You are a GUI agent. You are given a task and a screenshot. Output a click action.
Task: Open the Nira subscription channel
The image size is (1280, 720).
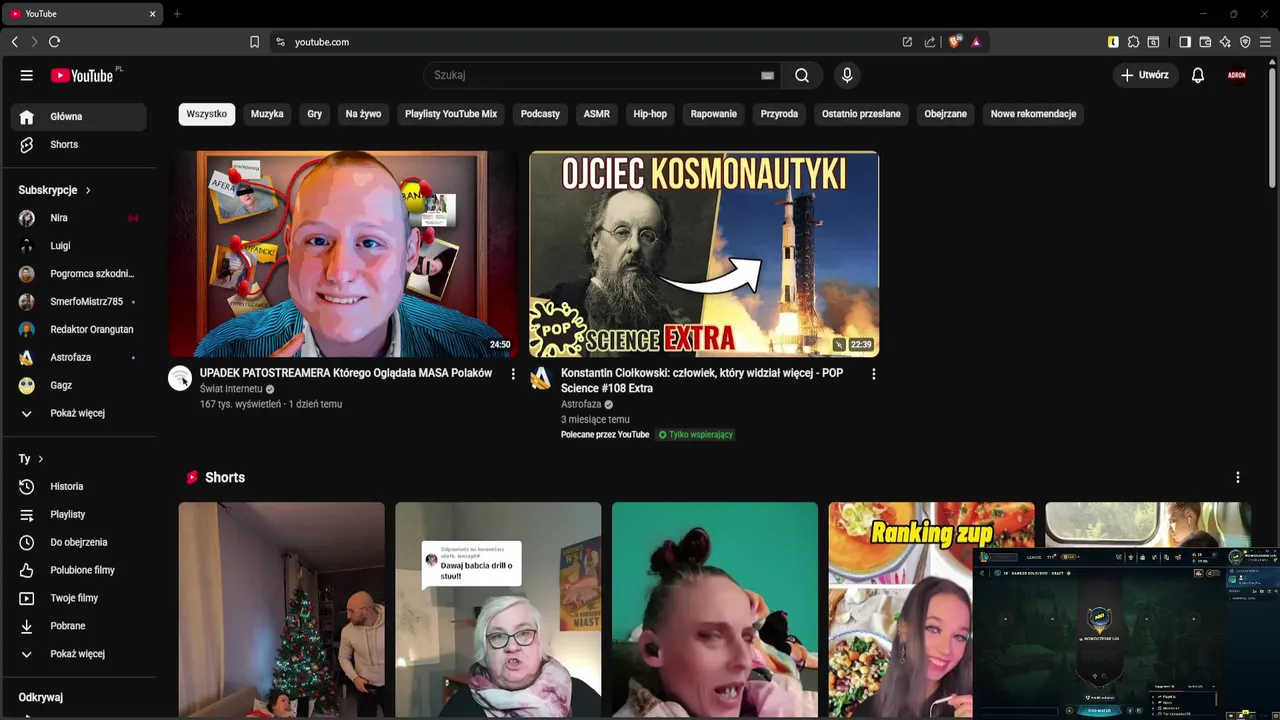[x=79, y=218]
